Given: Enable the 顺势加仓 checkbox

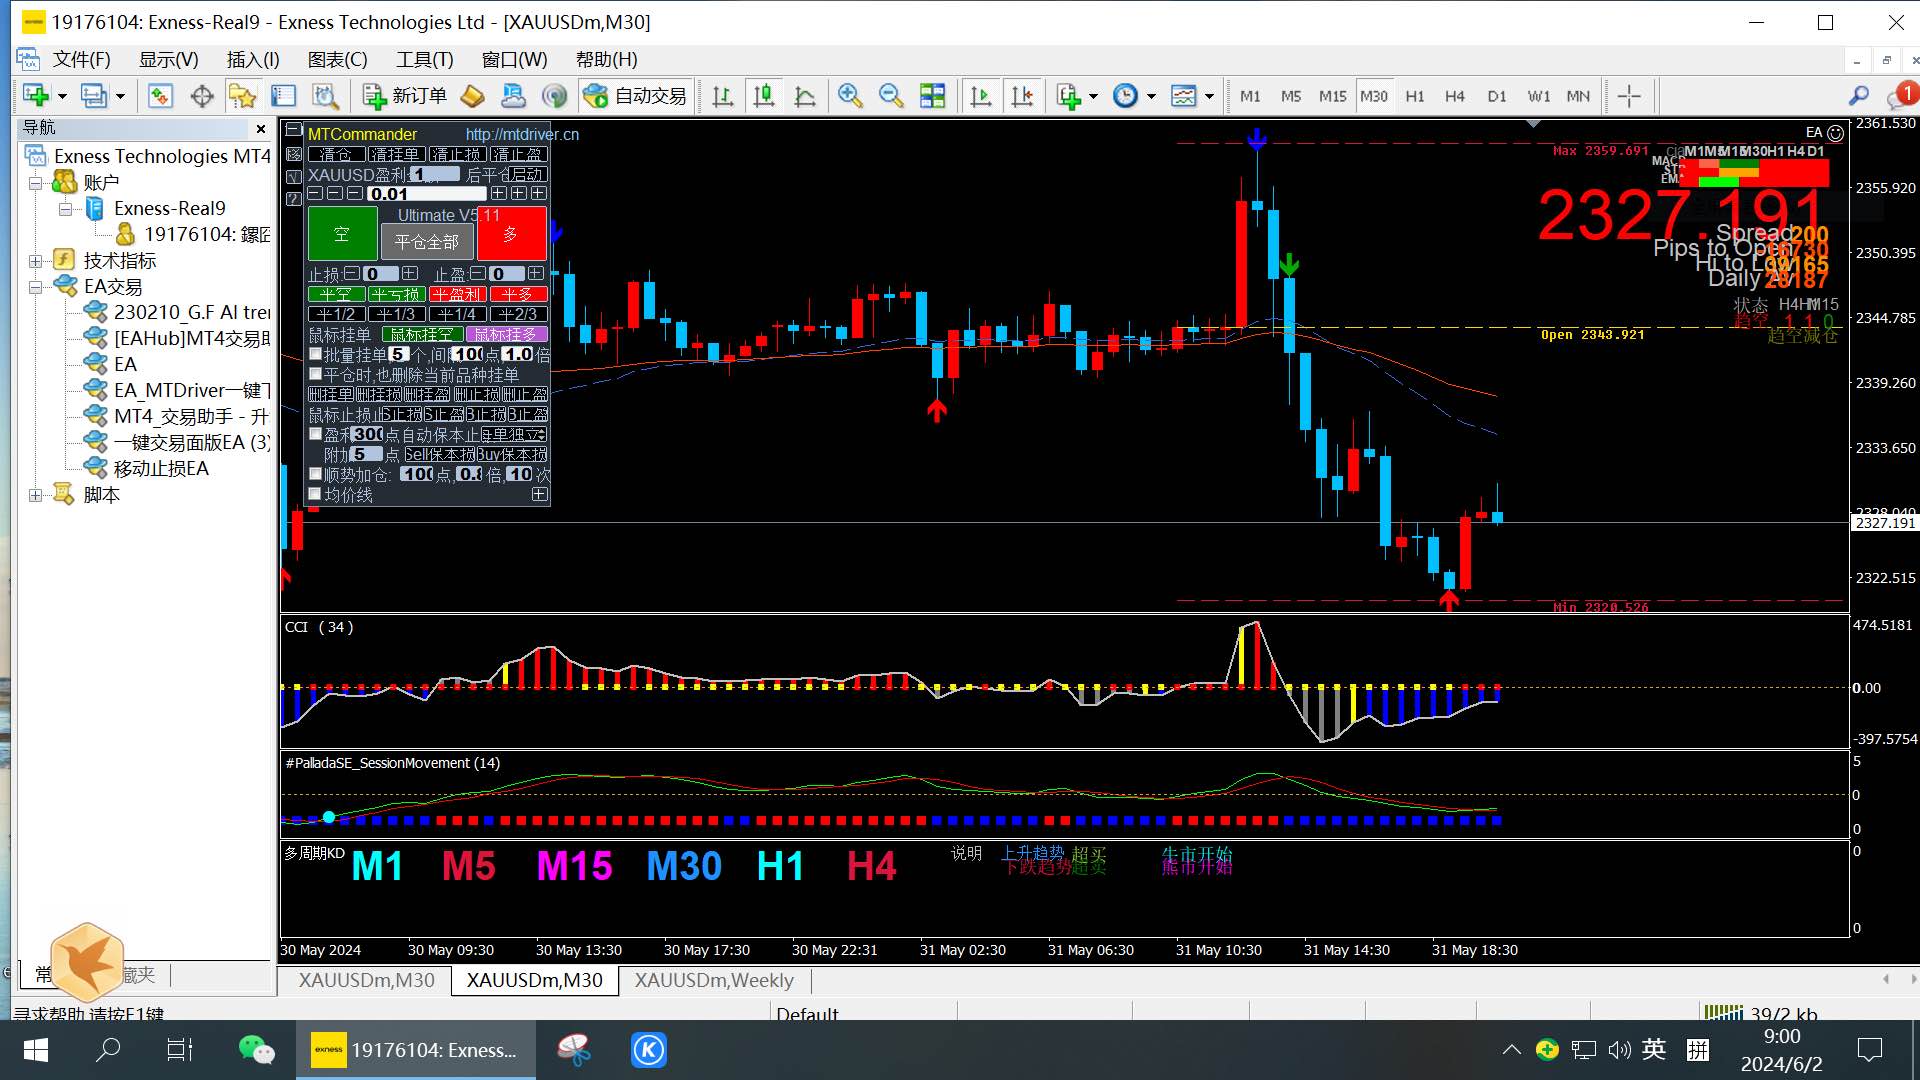Looking at the screenshot, I should [316, 474].
